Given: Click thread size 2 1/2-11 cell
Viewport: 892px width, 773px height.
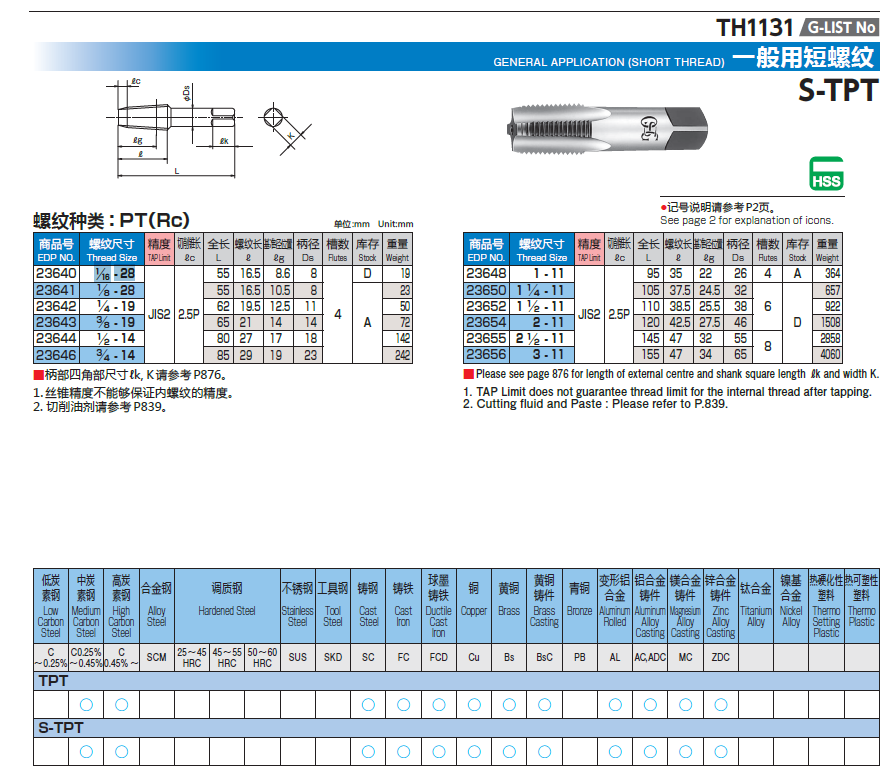Looking at the screenshot, I should click(x=542, y=338).
